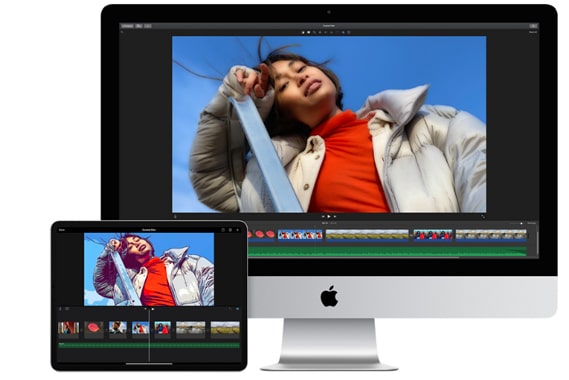The image size is (569, 380).
Task: Open the share button at iMac top right
Action: [x=533, y=26]
